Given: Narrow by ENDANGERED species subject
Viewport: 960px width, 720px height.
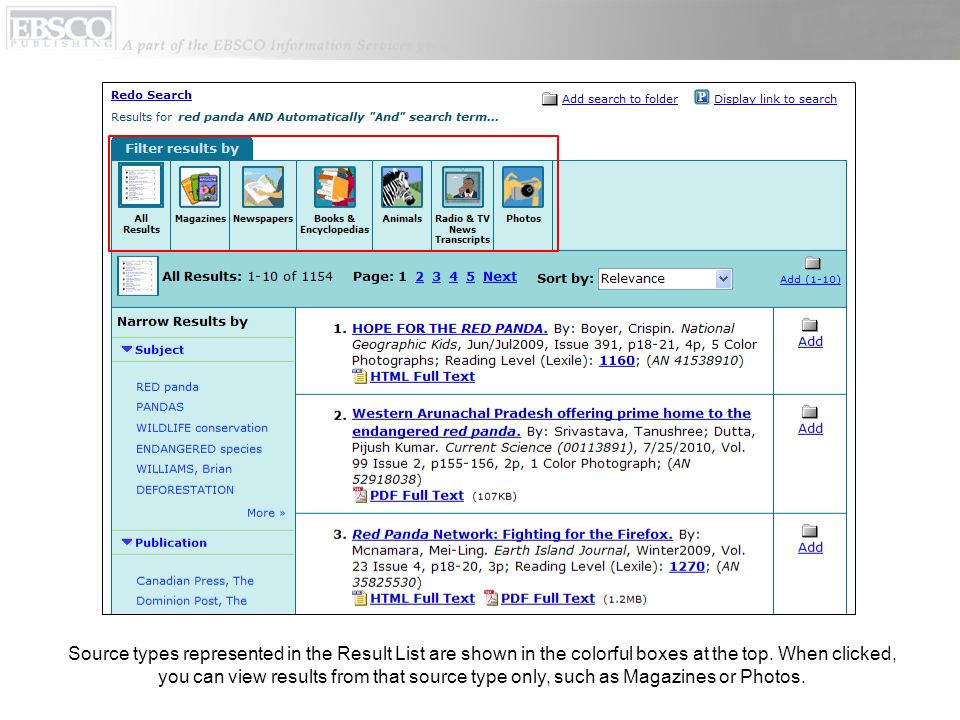Looking at the screenshot, I should pyautogui.click(x=199, y=449).
